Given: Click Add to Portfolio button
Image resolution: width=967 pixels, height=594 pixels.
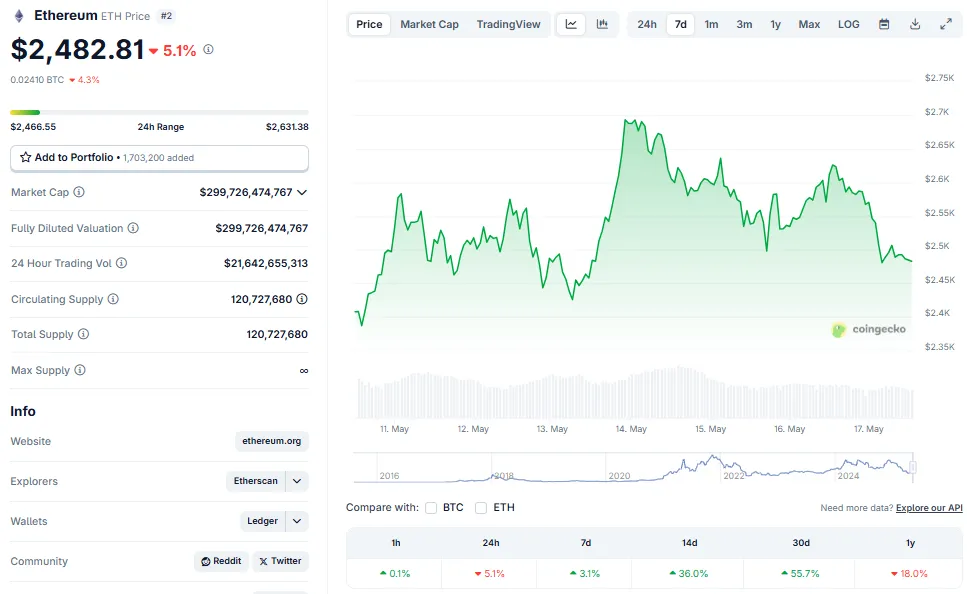Looking at the screenshot, I should coord(159,158).
